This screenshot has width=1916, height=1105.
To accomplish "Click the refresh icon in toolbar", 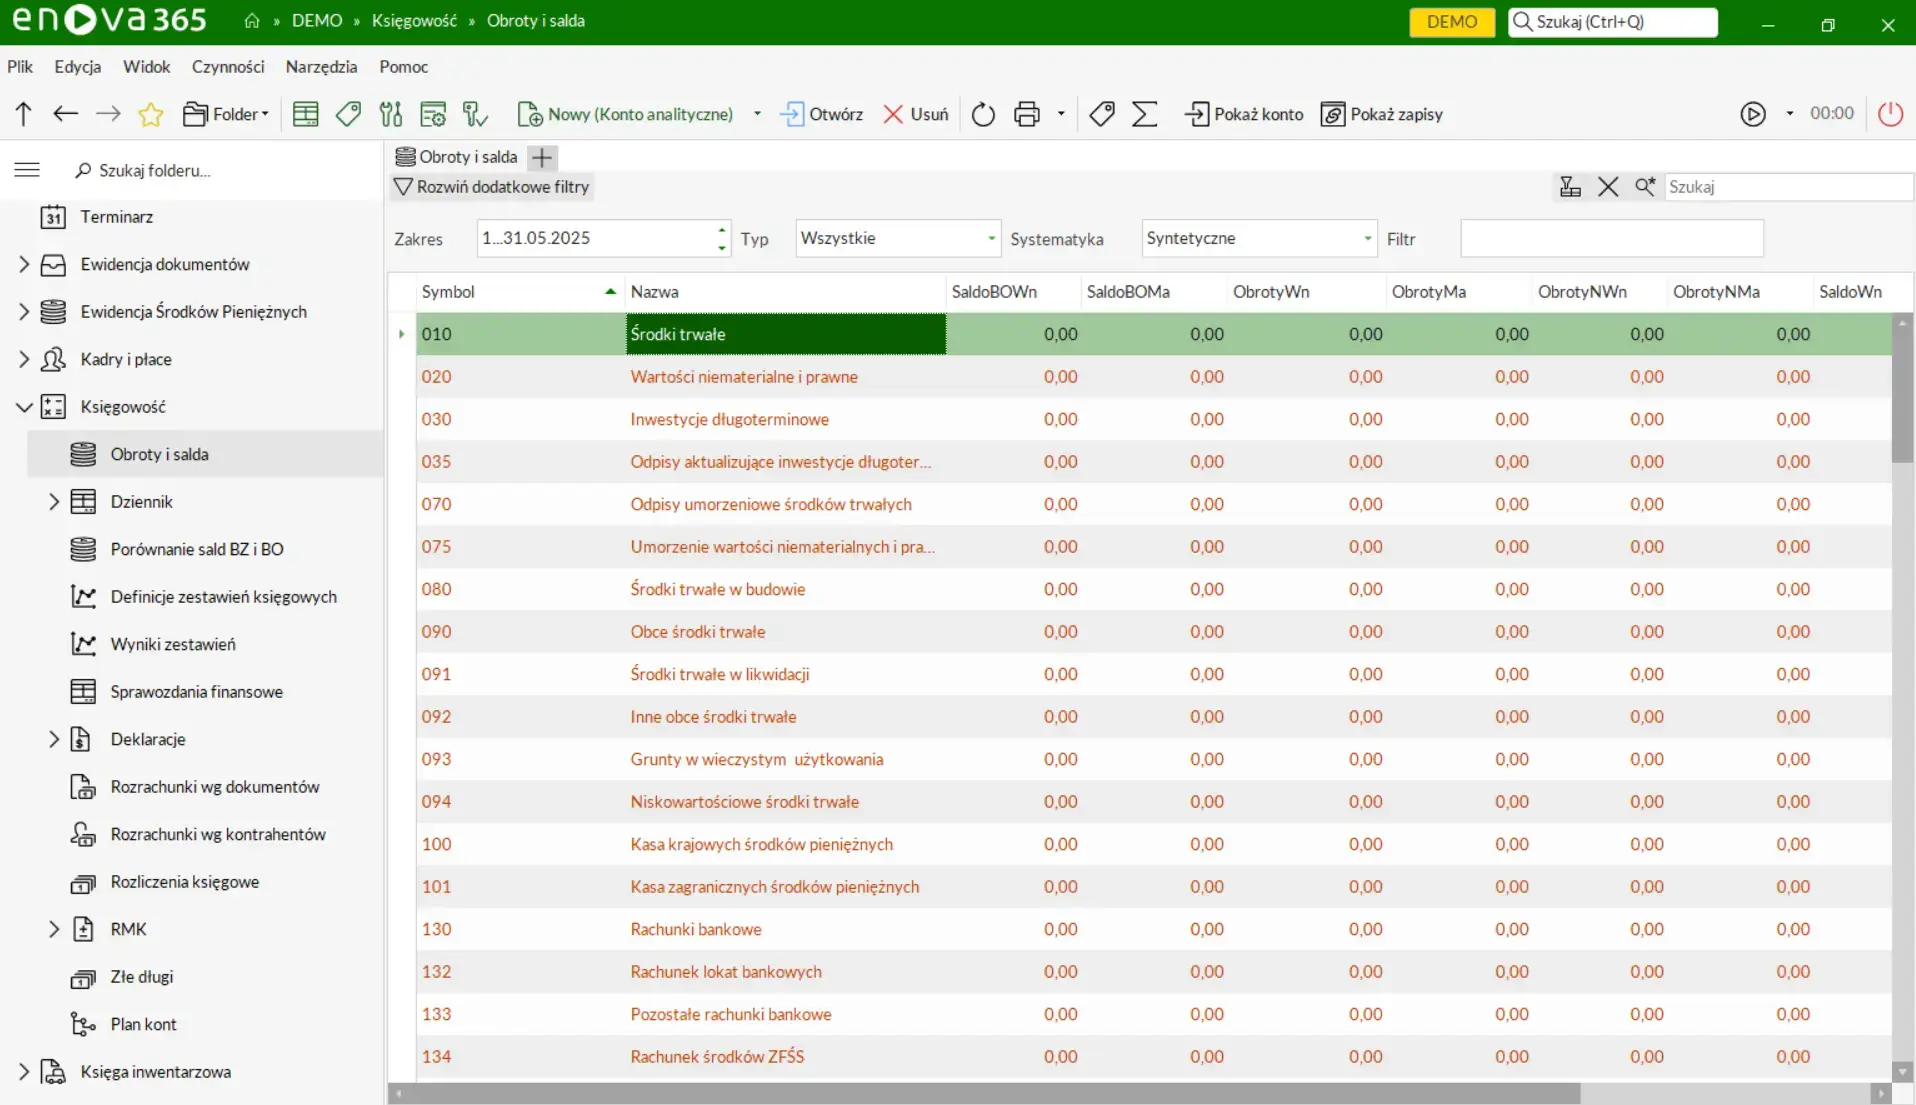I will tap(983, 114).
